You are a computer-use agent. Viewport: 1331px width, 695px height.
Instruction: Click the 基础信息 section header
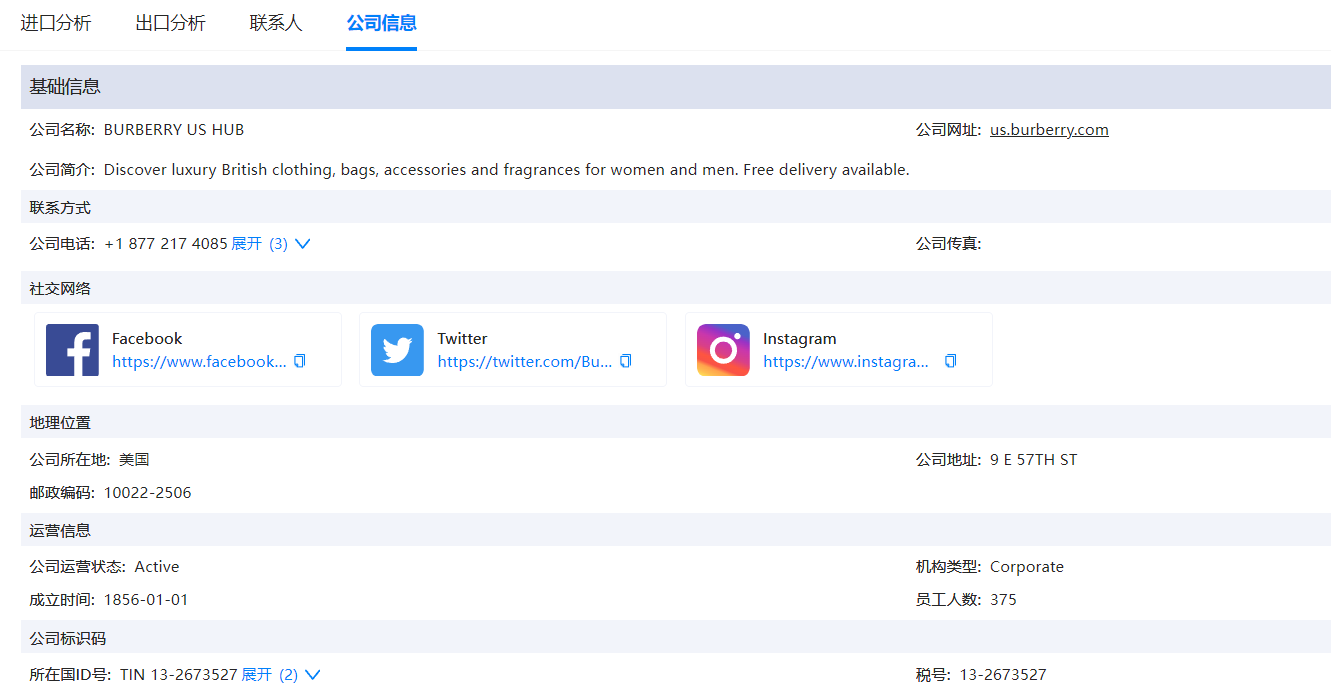[63, 87]
